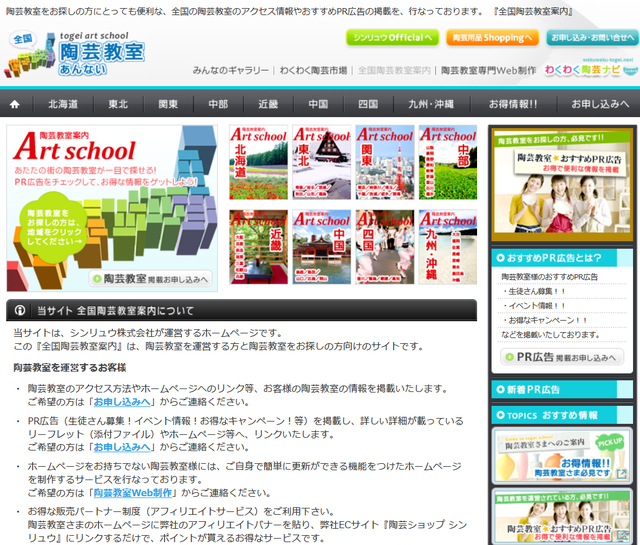The height and width of the screenshot is (545, 640).
Task: Click the PR広告 掲載お申し込みへ button
Action: pos(559,356)
